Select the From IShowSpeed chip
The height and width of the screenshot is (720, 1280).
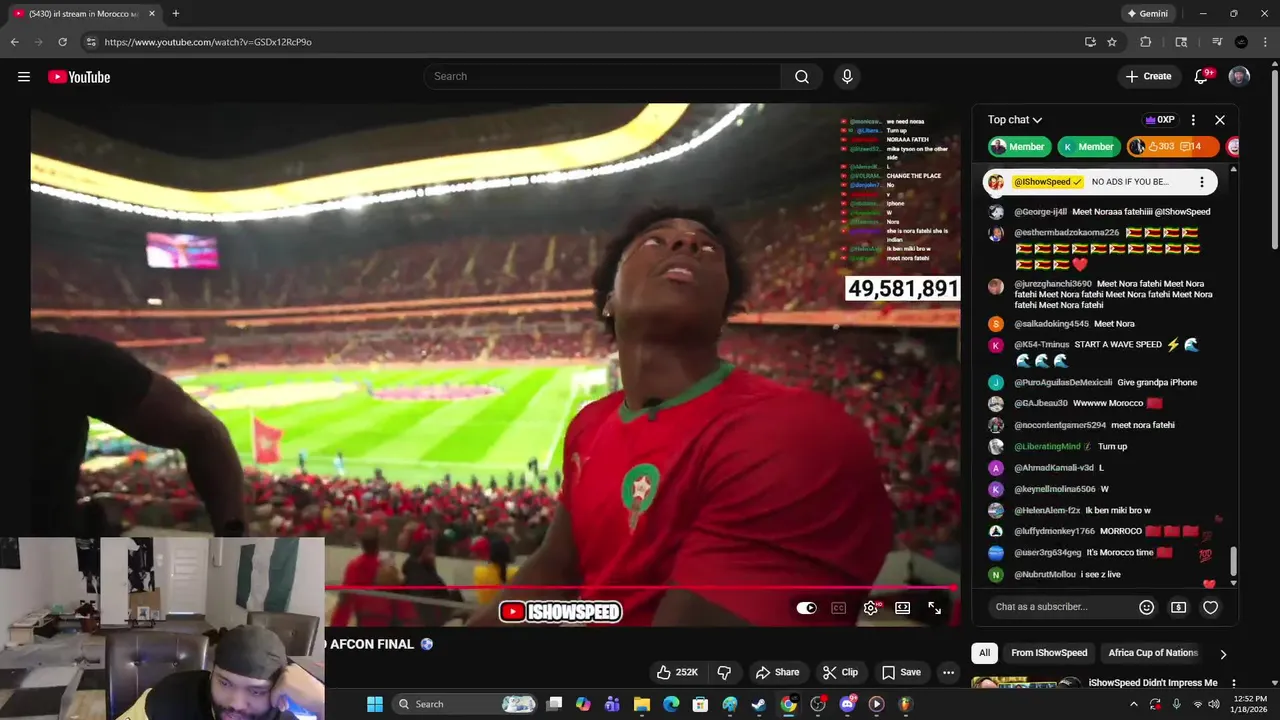tap(1049, 653)
